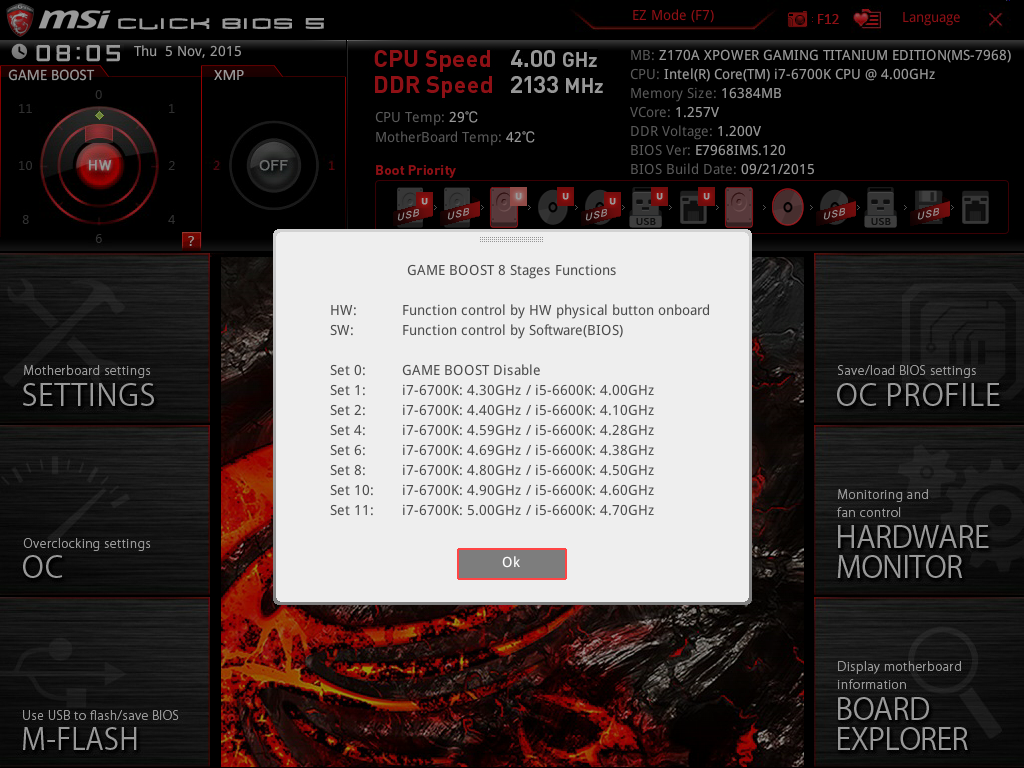The height and width of the screenshot is (768, 1024).
Task: Click the CPU Temp 29°C reading
Action: 426,117
